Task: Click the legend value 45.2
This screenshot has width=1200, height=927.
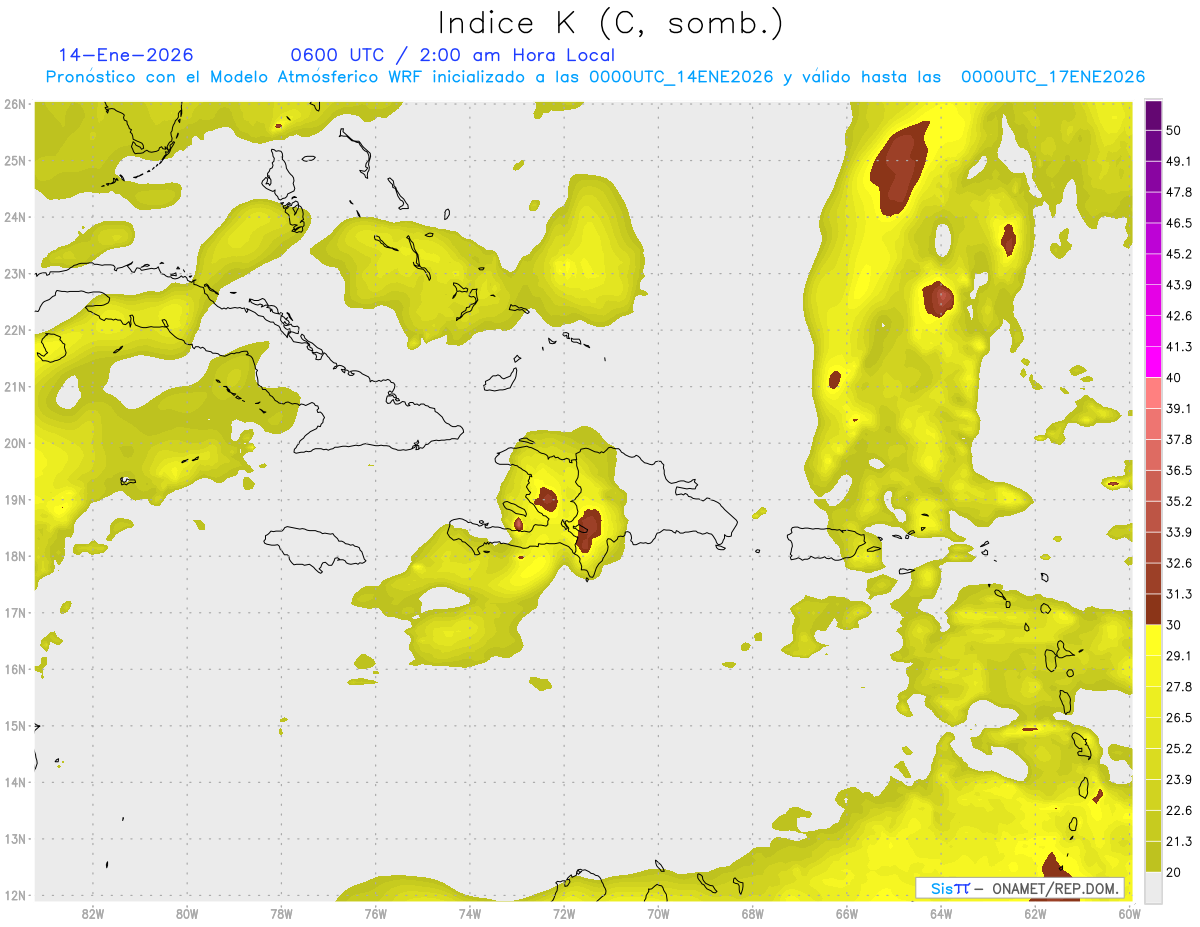Action: click(1179, 254)
